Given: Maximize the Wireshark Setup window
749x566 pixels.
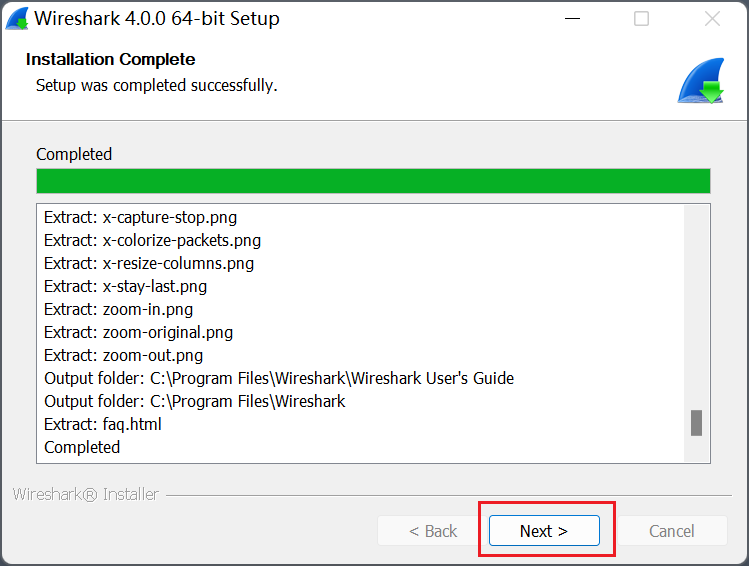Looking at the screenshot, I should (642, 19).
